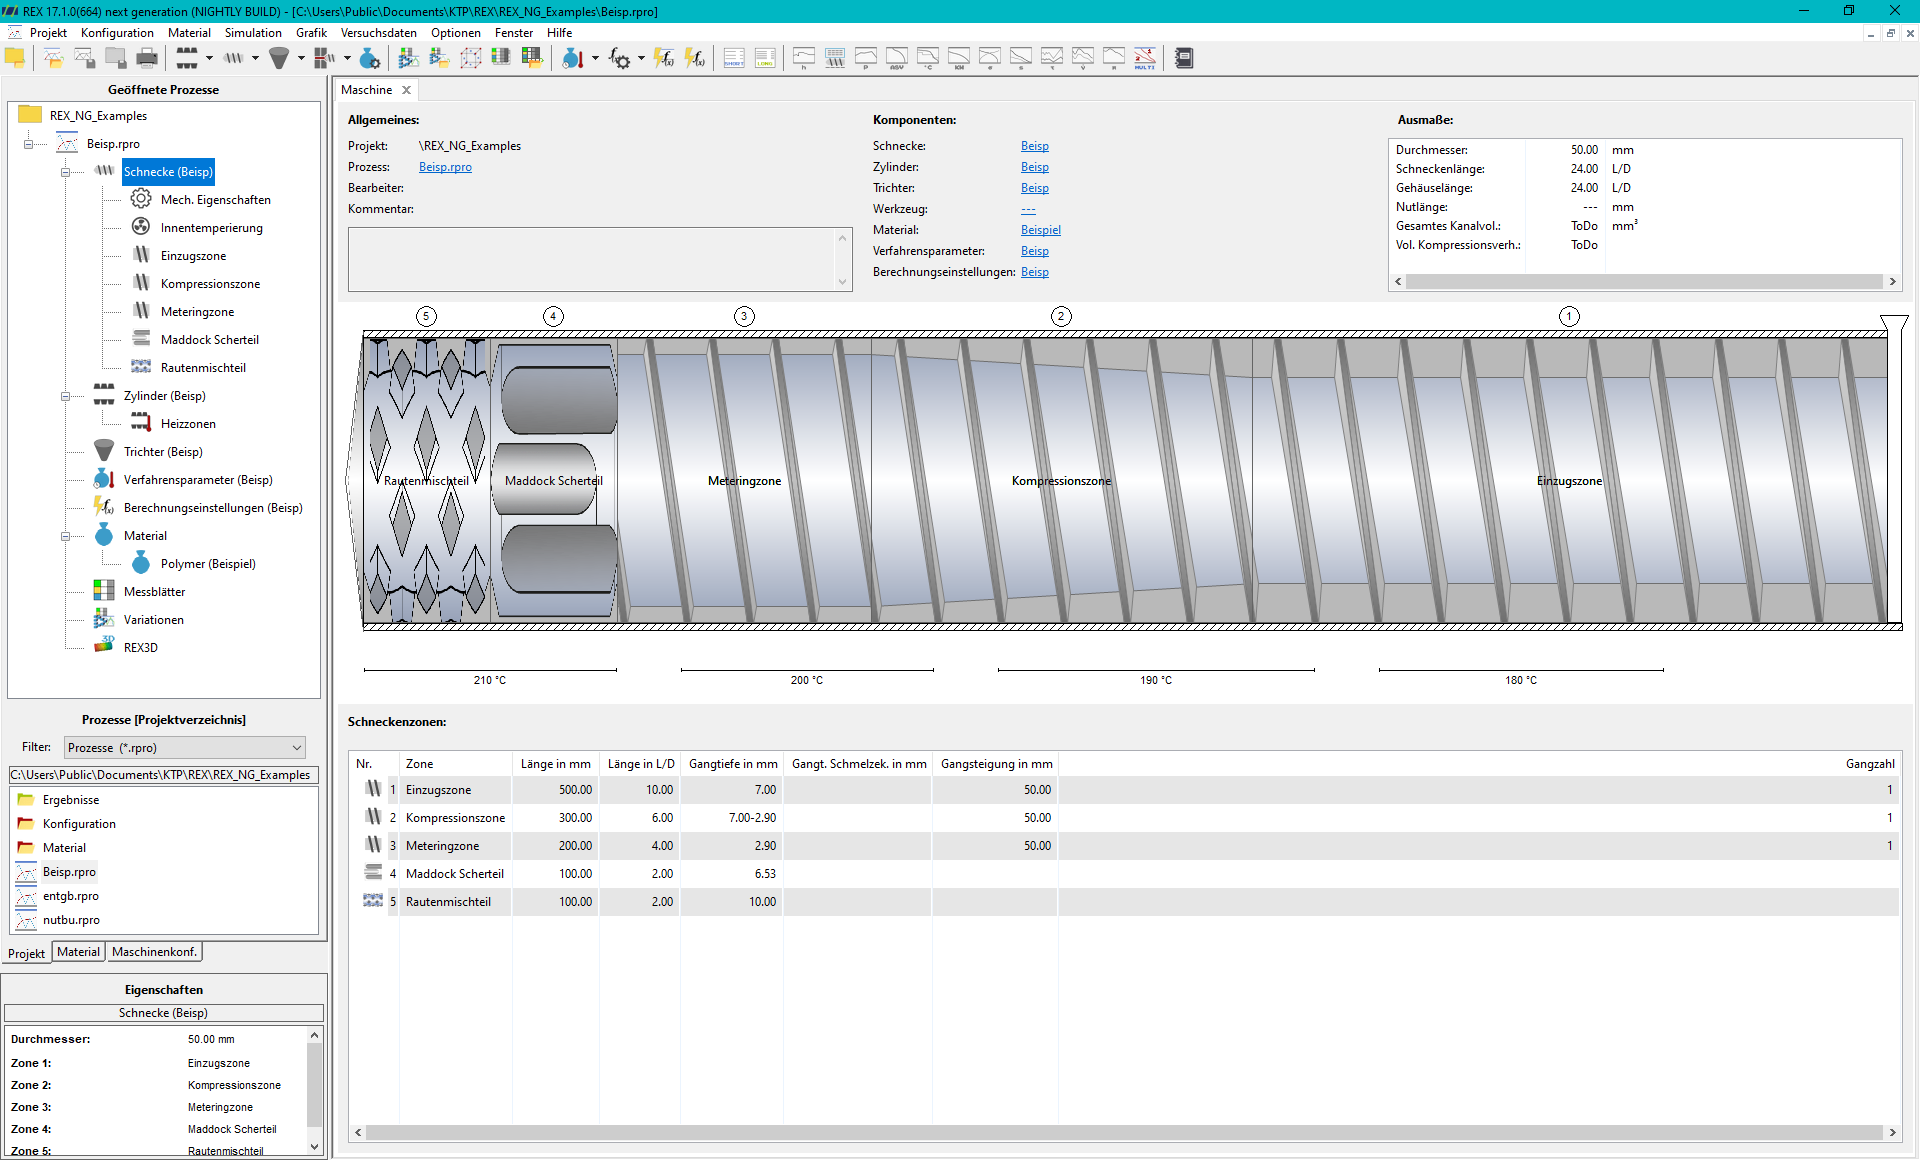This screenshot has height=1160, width=1920.
Task: Click the printer icon in the toolbar
Action: (147, 58)
